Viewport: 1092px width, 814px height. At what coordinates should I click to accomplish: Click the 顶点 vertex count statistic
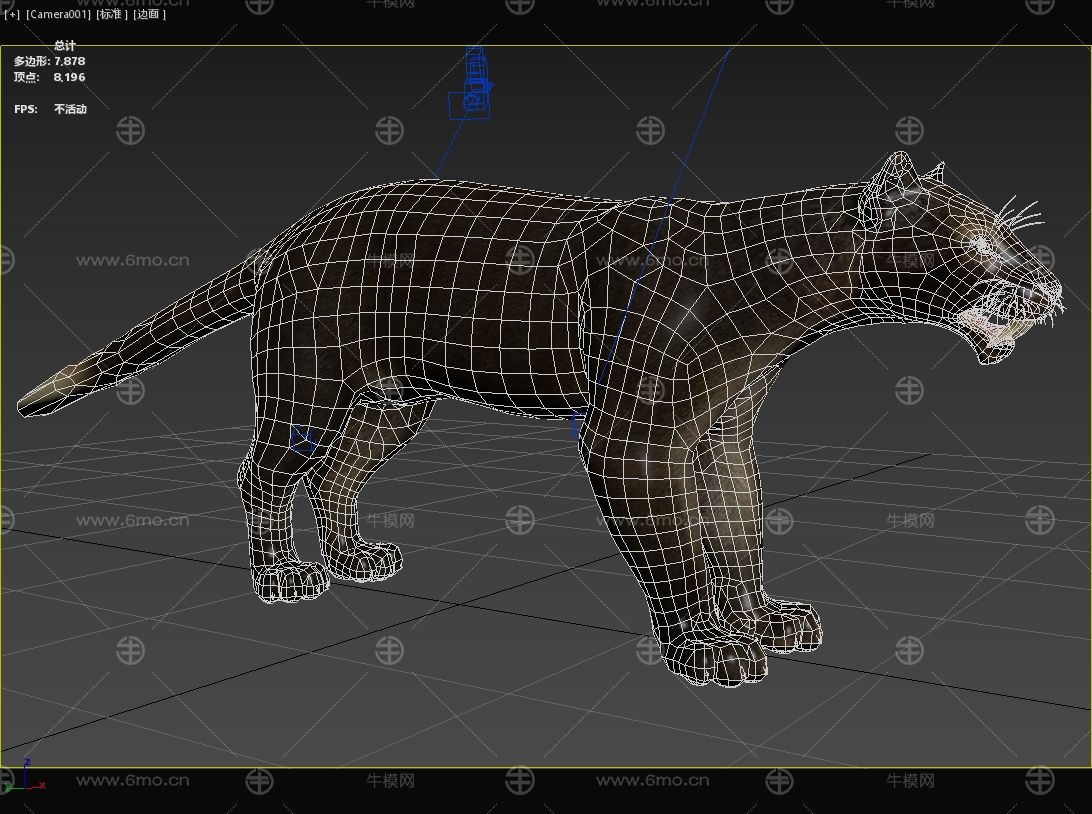pos(49,77)
